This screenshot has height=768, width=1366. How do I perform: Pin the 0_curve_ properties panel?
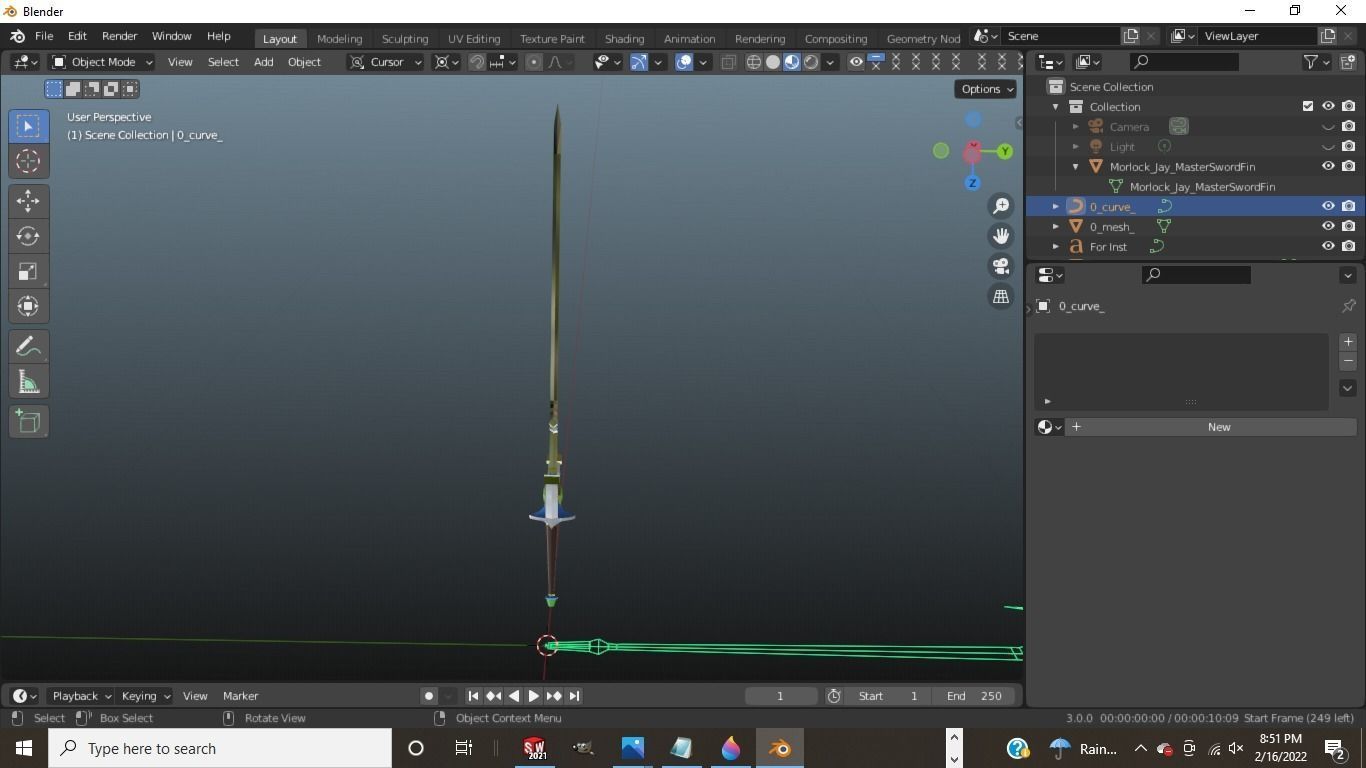click(1348, 306)
